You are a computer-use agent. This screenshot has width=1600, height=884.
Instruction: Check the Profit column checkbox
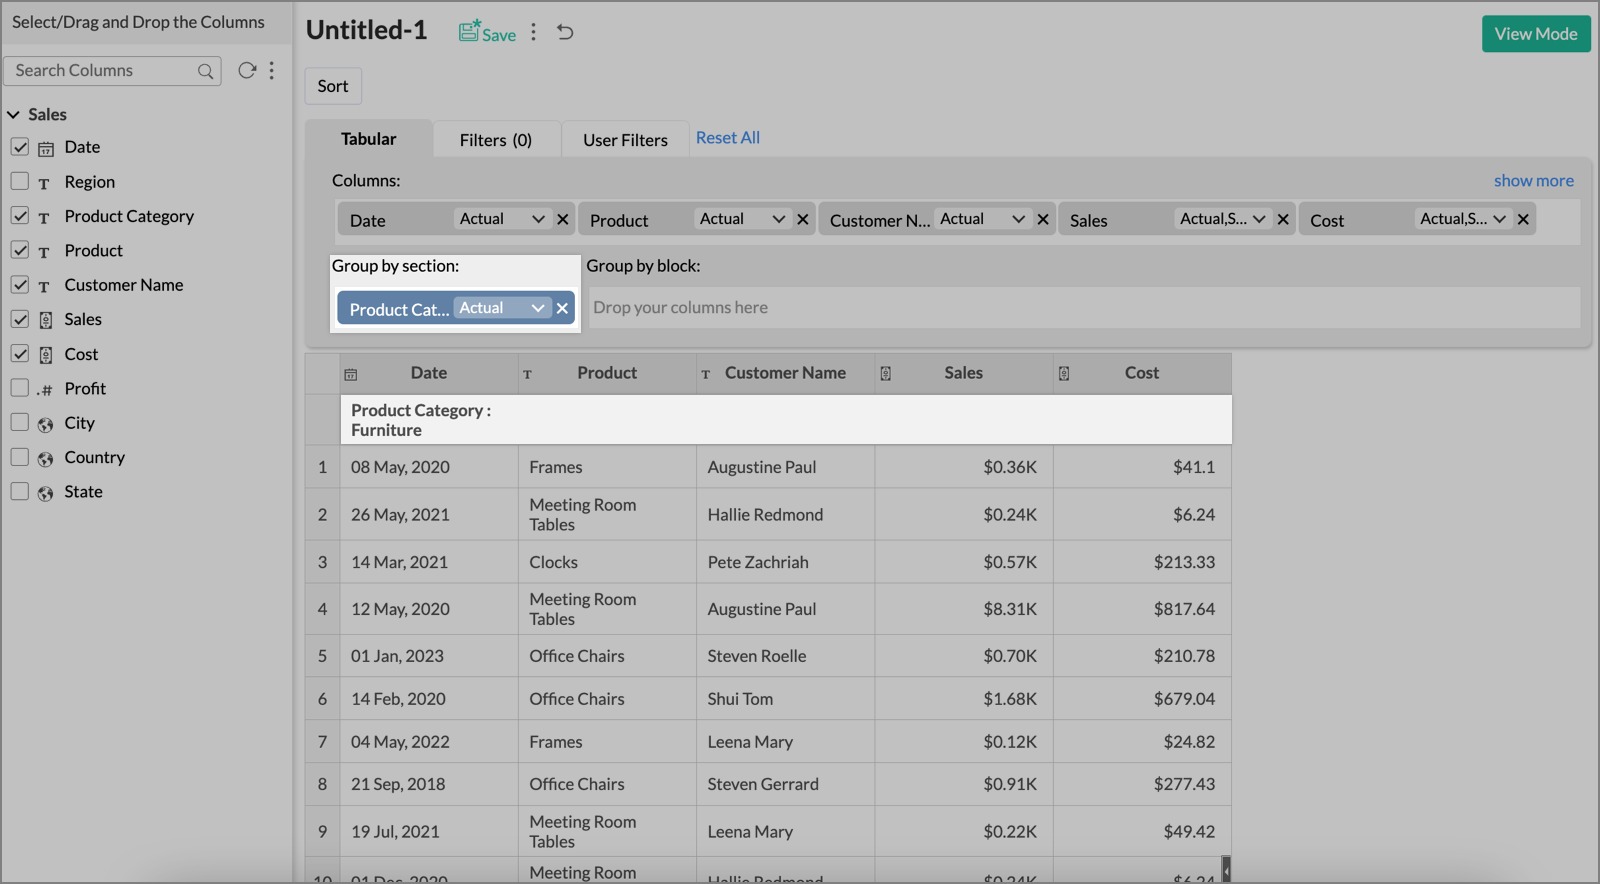tap(20, 388)
